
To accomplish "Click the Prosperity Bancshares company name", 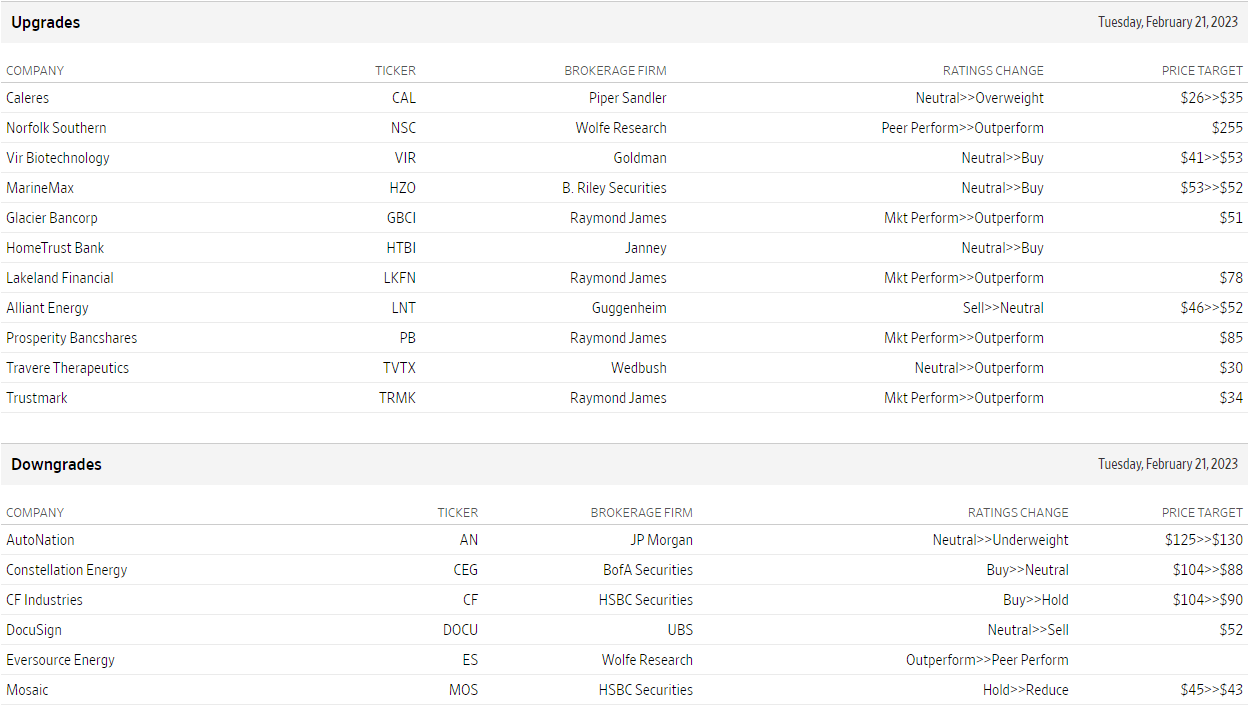I will (71, 338).
